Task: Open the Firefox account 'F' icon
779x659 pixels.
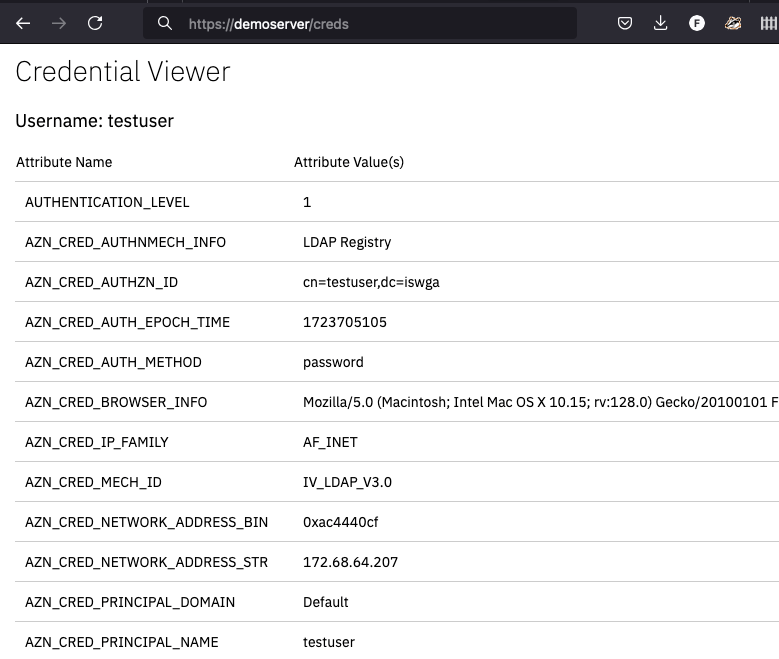Action: [697, 23]
